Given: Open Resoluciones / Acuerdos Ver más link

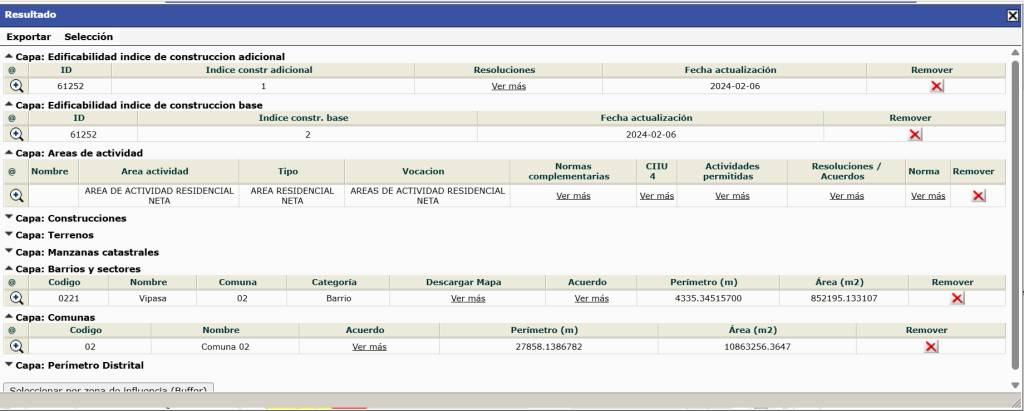Looking at the screenshot, I should click(846, 195).
